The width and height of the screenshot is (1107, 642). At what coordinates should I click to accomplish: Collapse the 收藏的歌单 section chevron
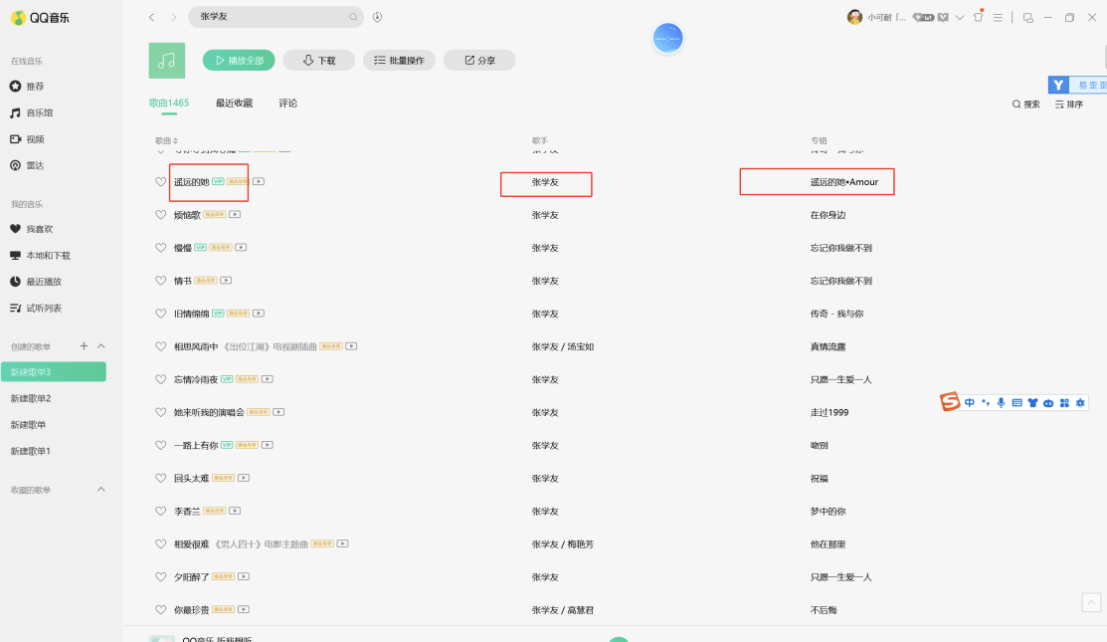click(x=101, y=489)
